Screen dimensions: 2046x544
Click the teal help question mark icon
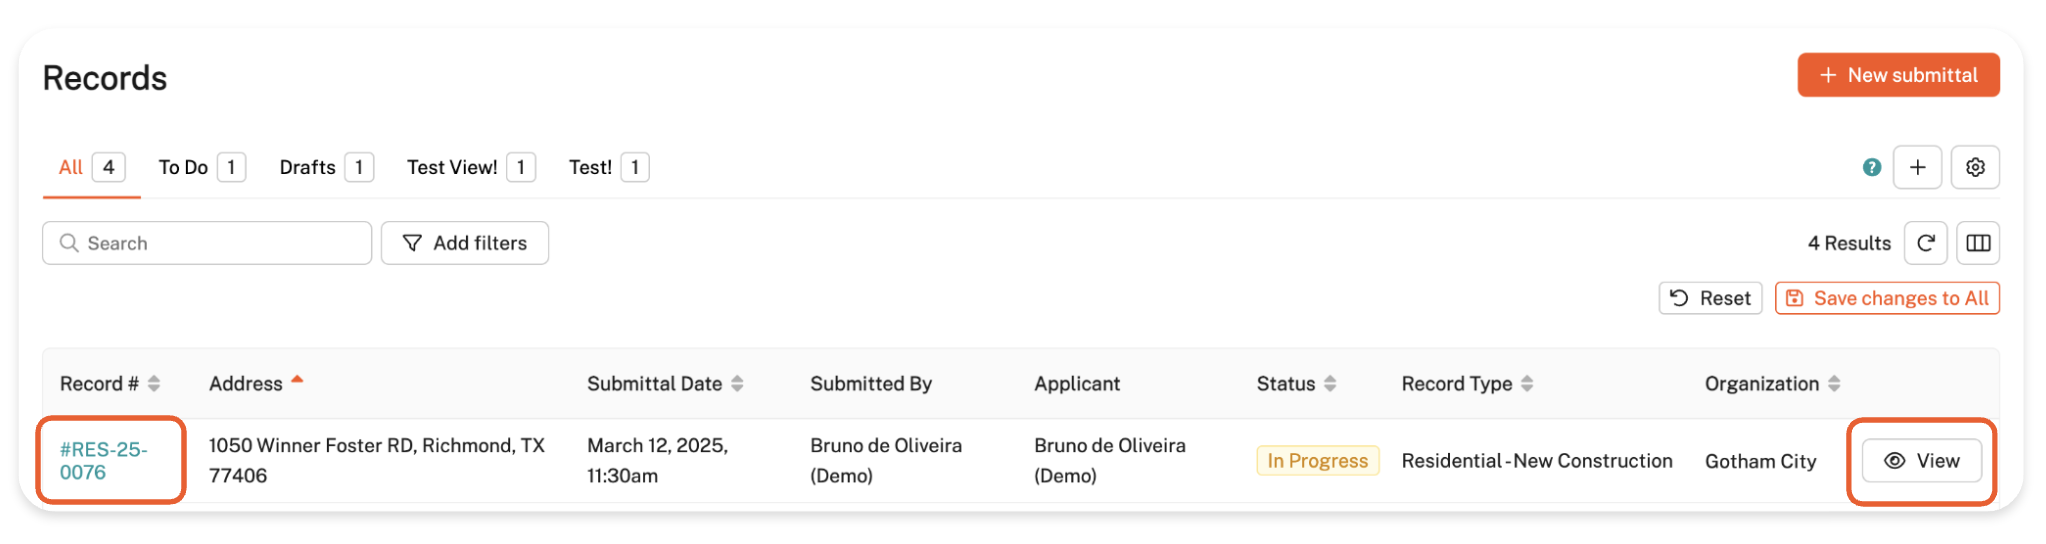click(x=1871, y=168)
